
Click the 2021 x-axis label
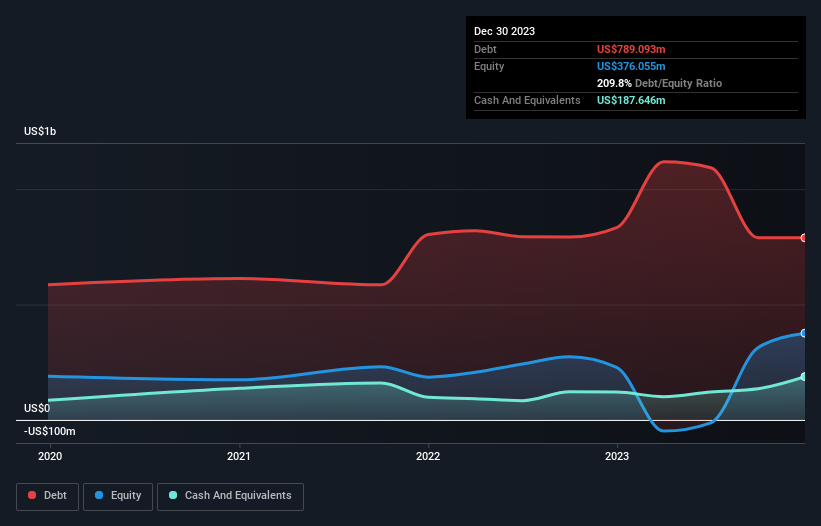click(239, 456)
